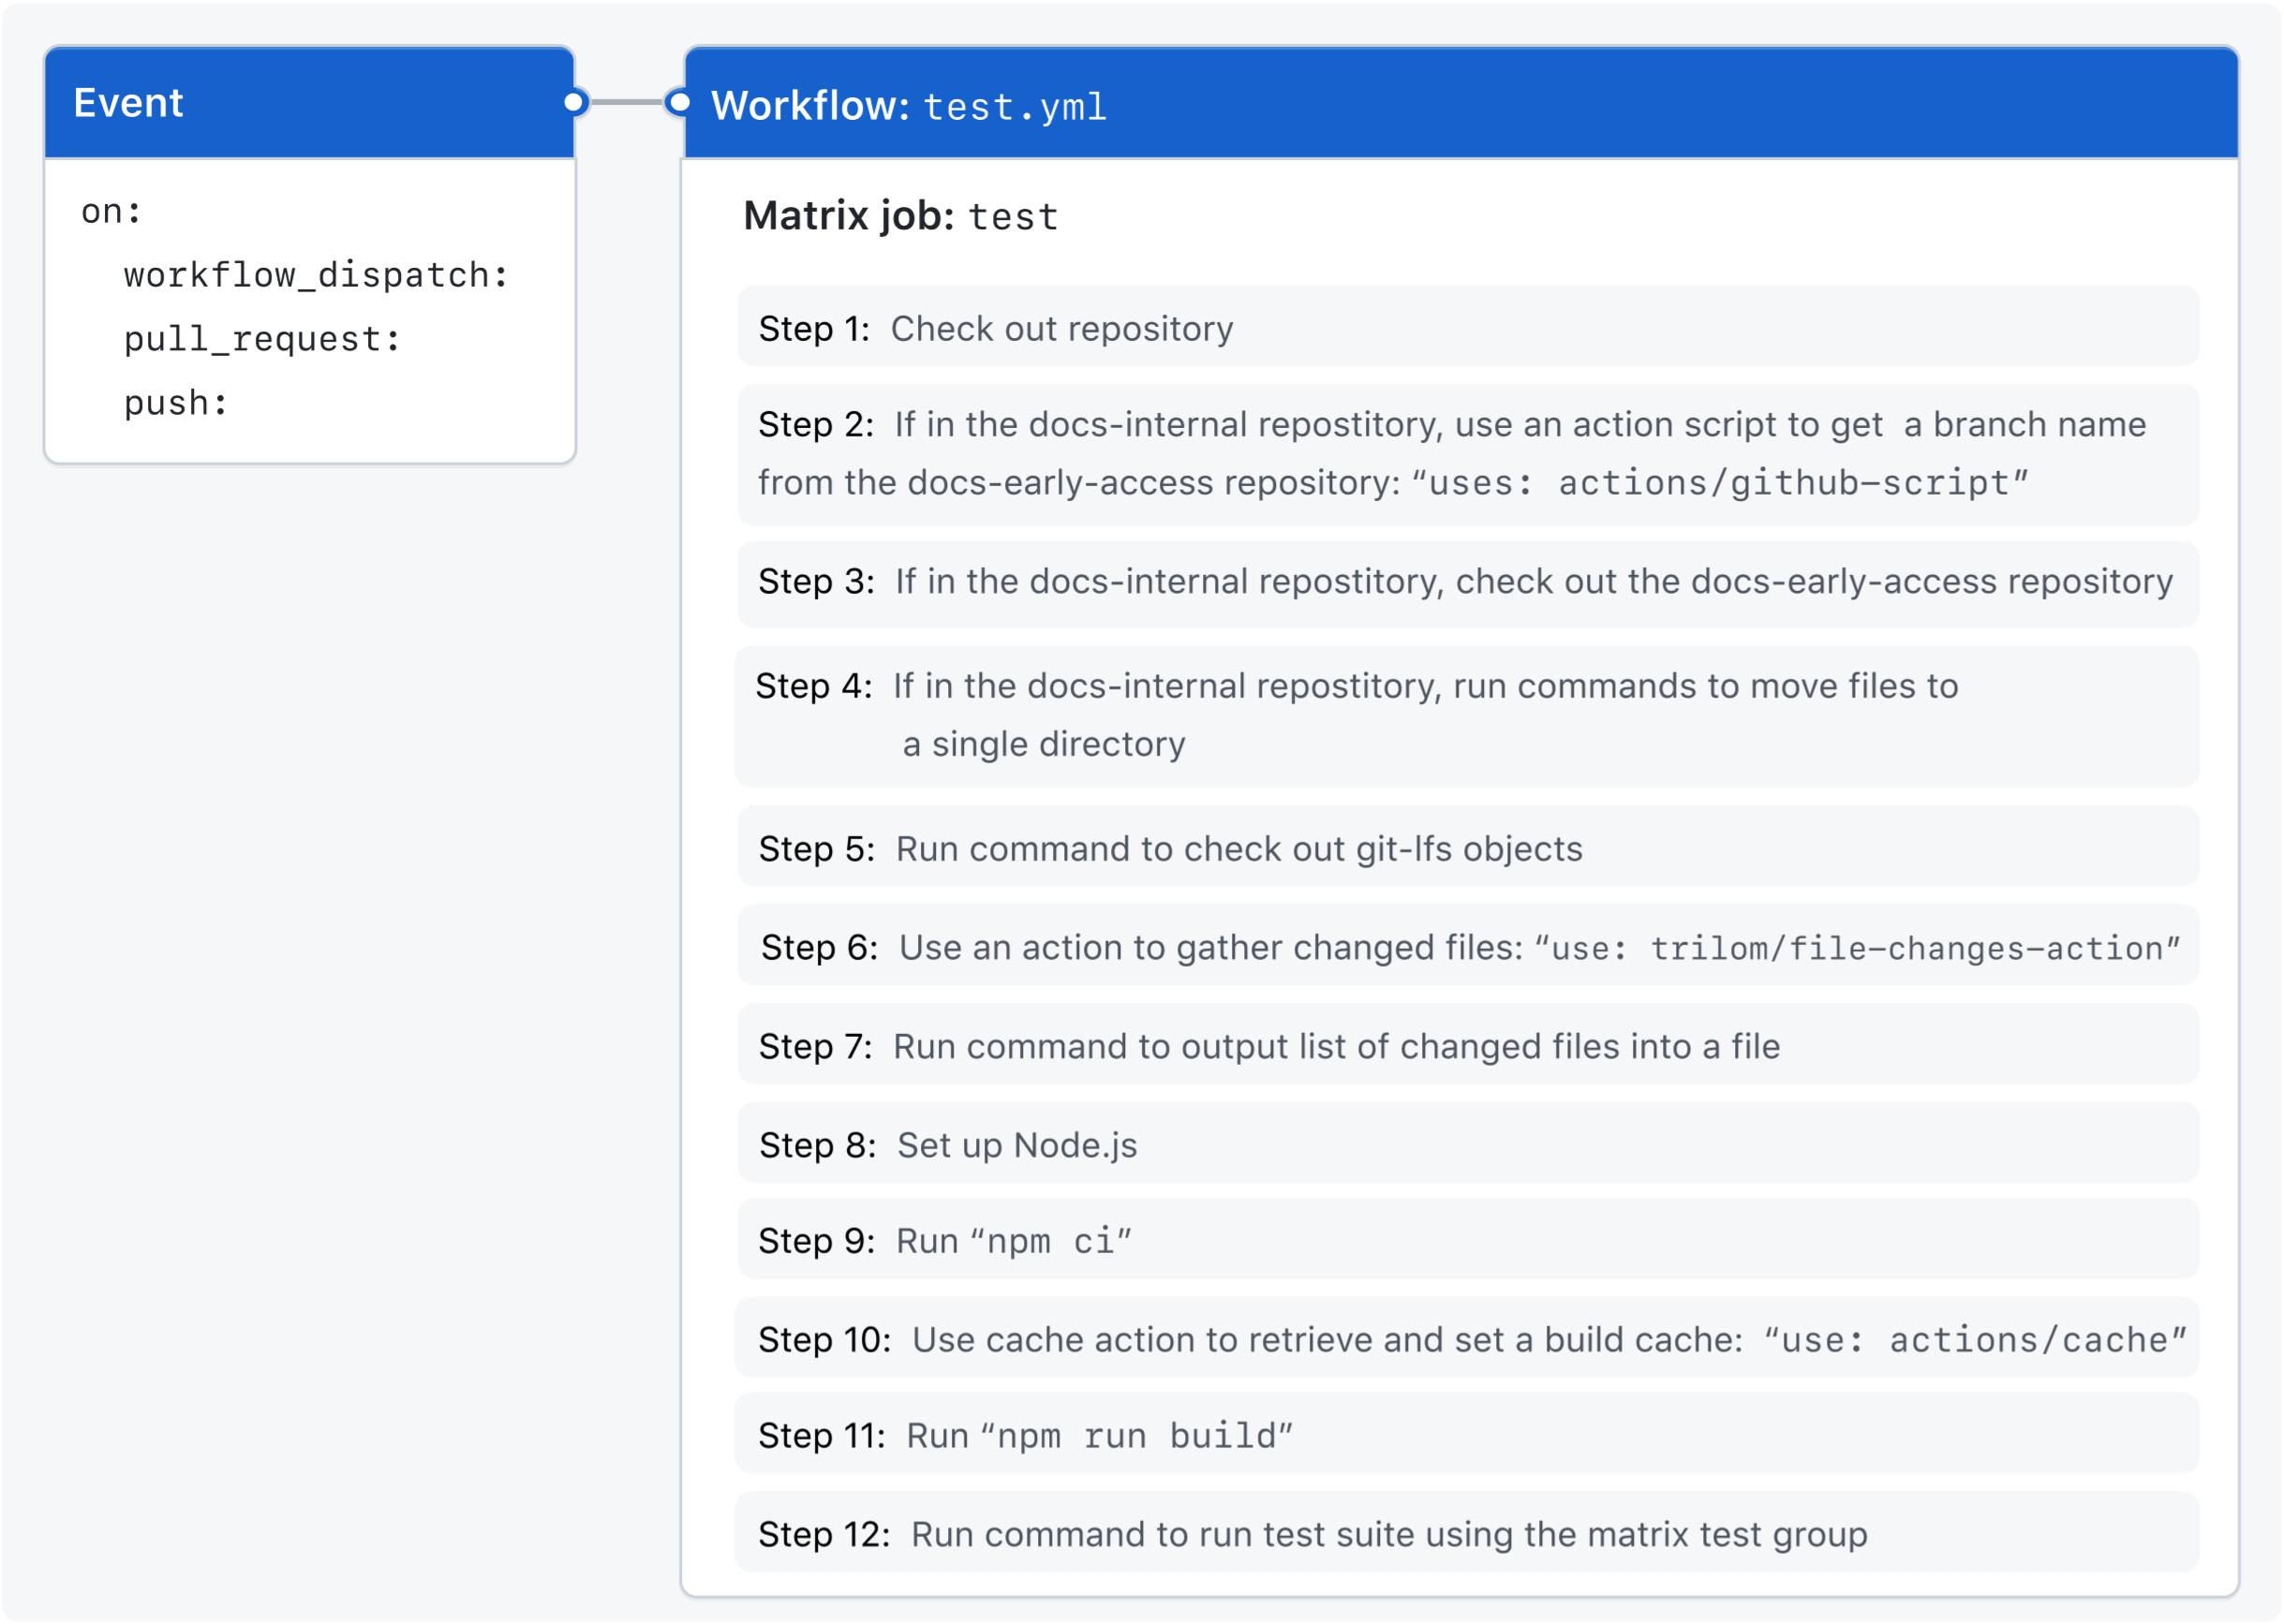
Task: Select the workflow_dispatch trigger line
Action: (x=316, y=275)
